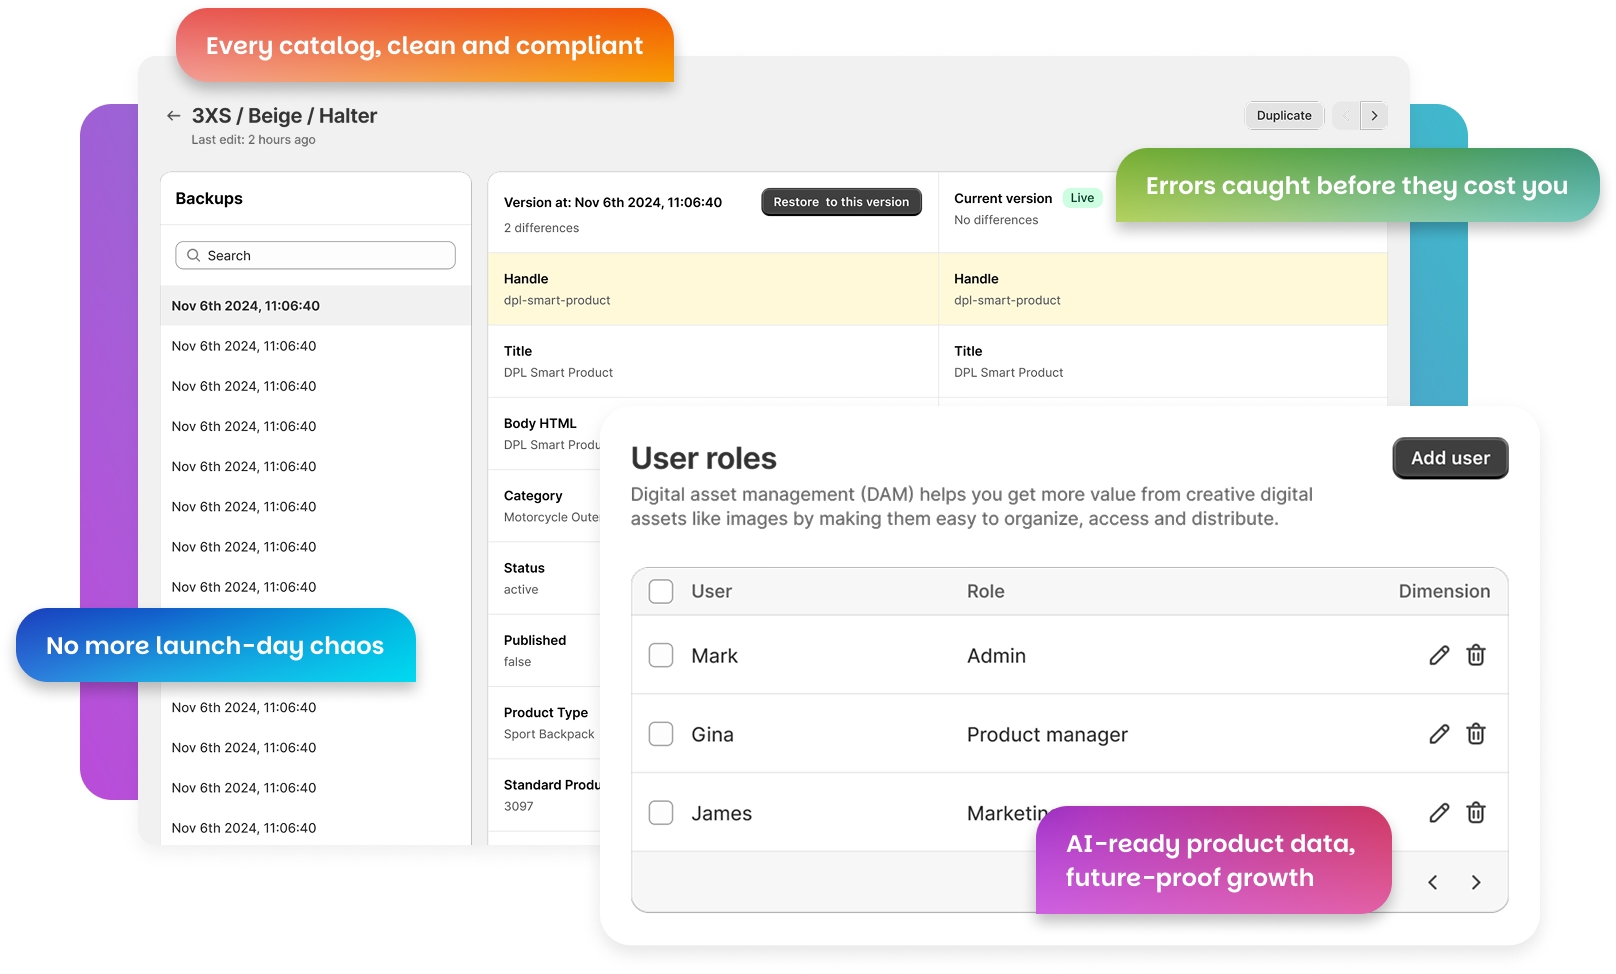Tick the checkbox next to Mark
This screenshot has height=974, width=1616.
pyautogui.click(x=661, y=656)
